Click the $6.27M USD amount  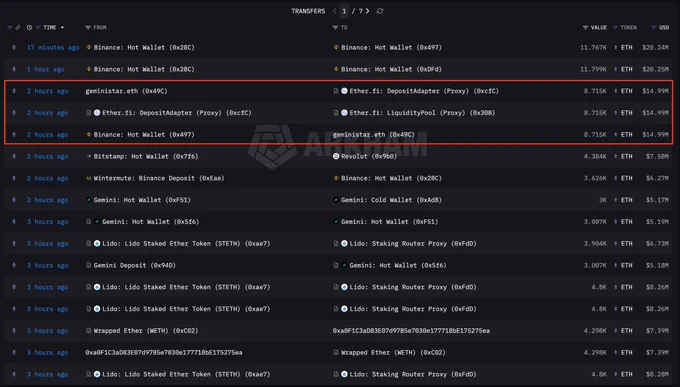tap(657, 178)
